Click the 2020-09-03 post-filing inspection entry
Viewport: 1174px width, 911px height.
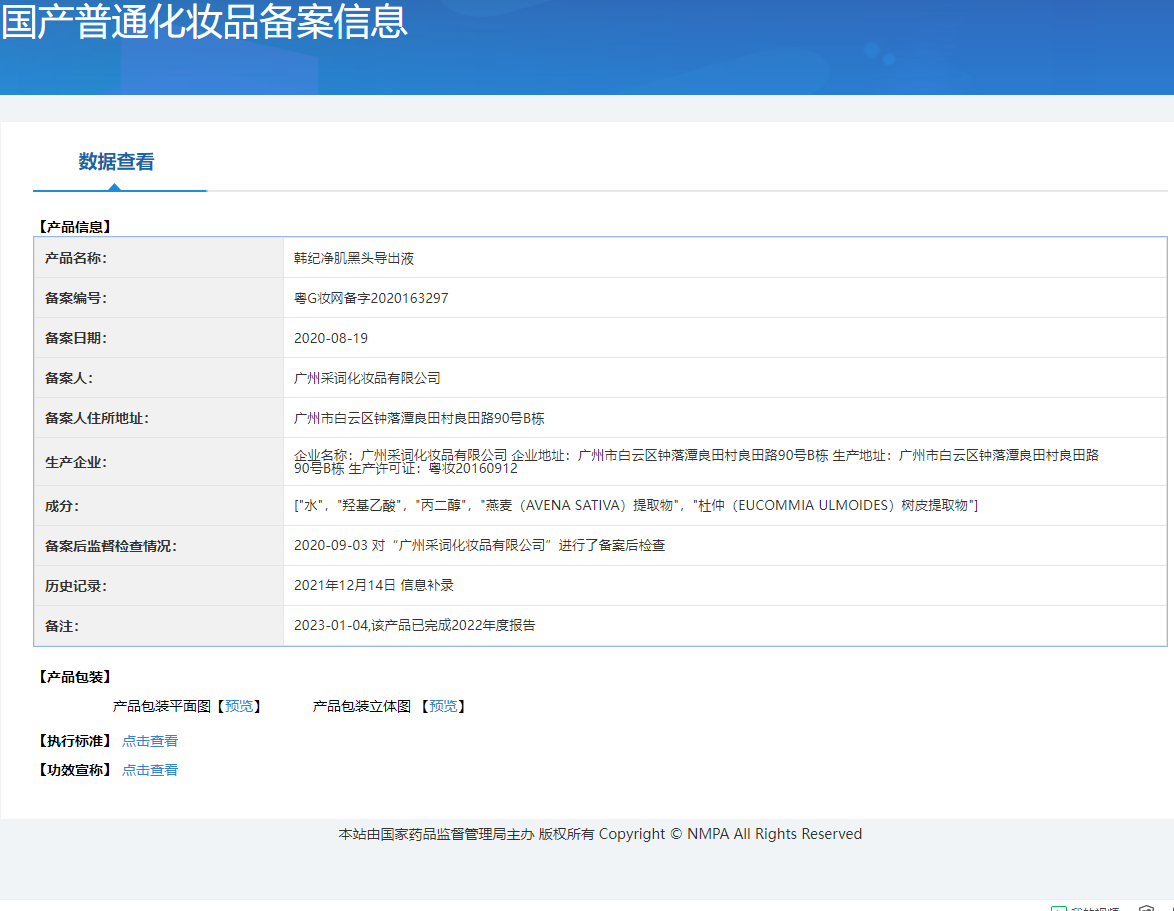tap(479, 546)
